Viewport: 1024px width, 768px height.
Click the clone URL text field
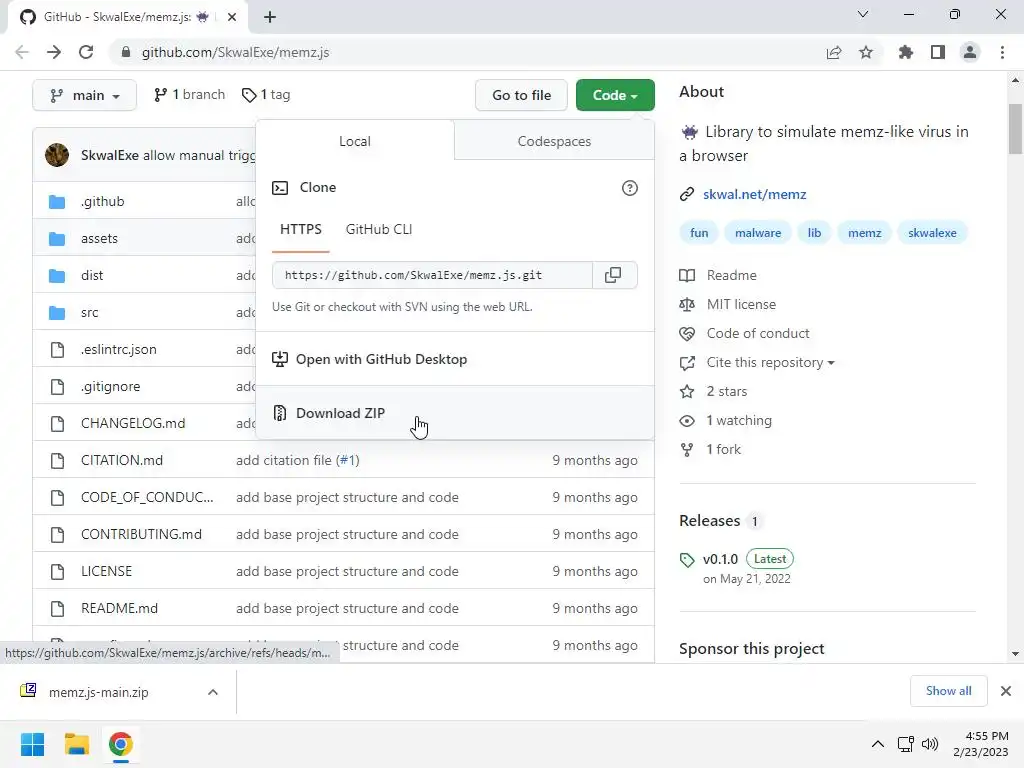[432, 275]
